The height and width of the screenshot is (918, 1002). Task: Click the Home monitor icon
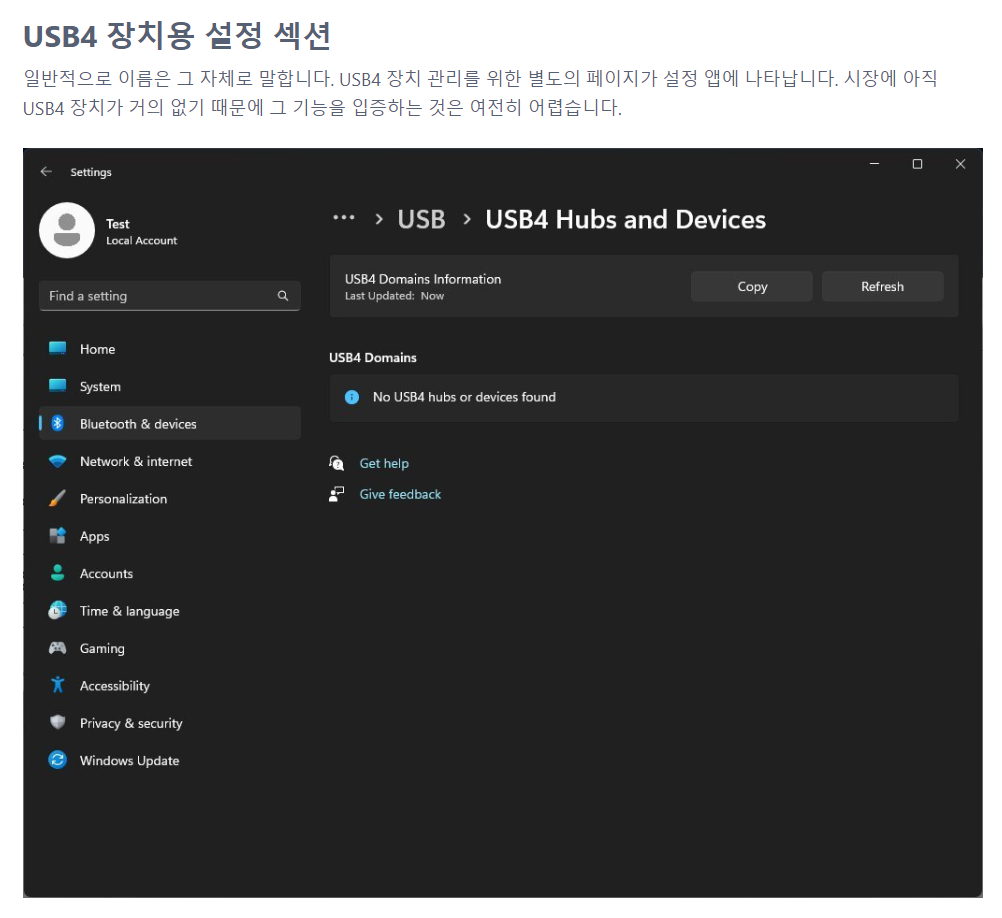click(x=58, y=348)
